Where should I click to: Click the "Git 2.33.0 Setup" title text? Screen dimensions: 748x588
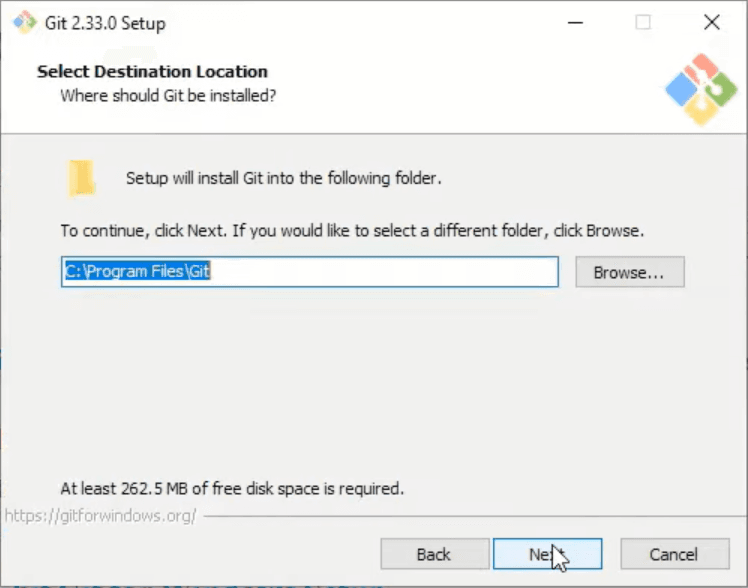(x=105, y=22)
